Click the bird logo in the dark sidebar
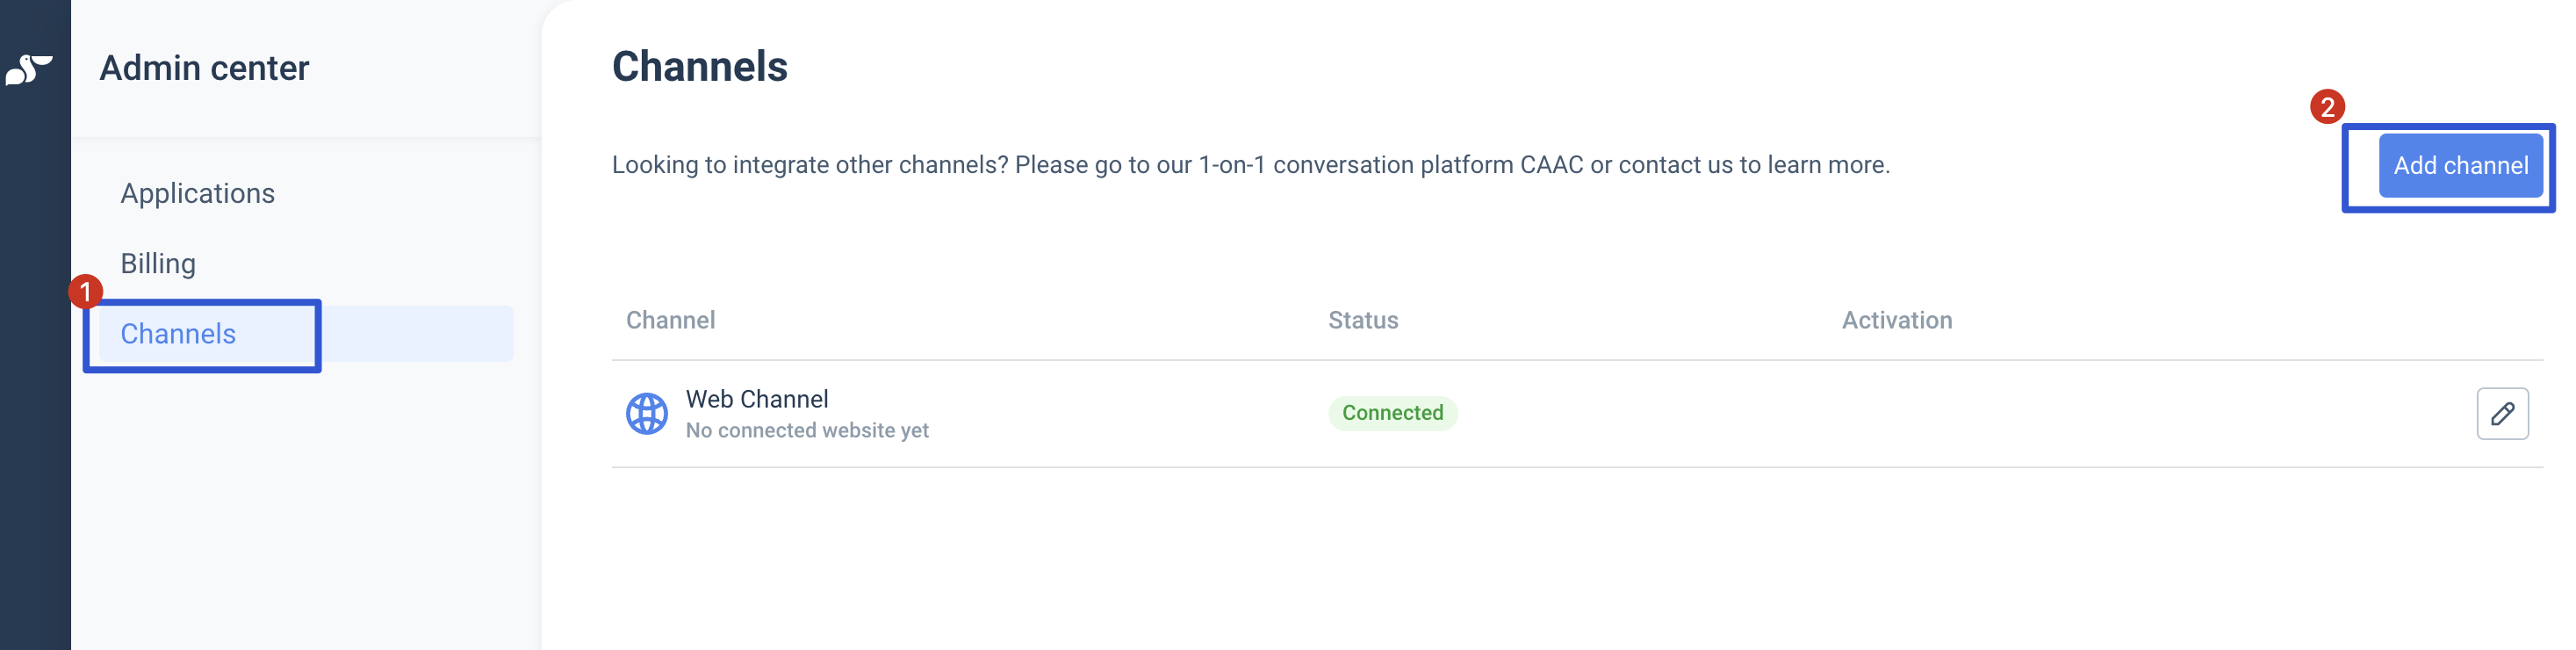This screenshot has height=650, width=2576. [x=28, y=69]
